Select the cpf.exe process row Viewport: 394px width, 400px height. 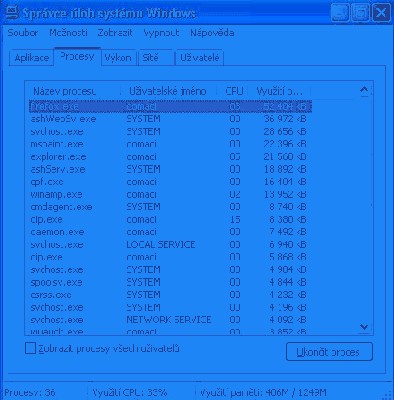coord(170,182)
